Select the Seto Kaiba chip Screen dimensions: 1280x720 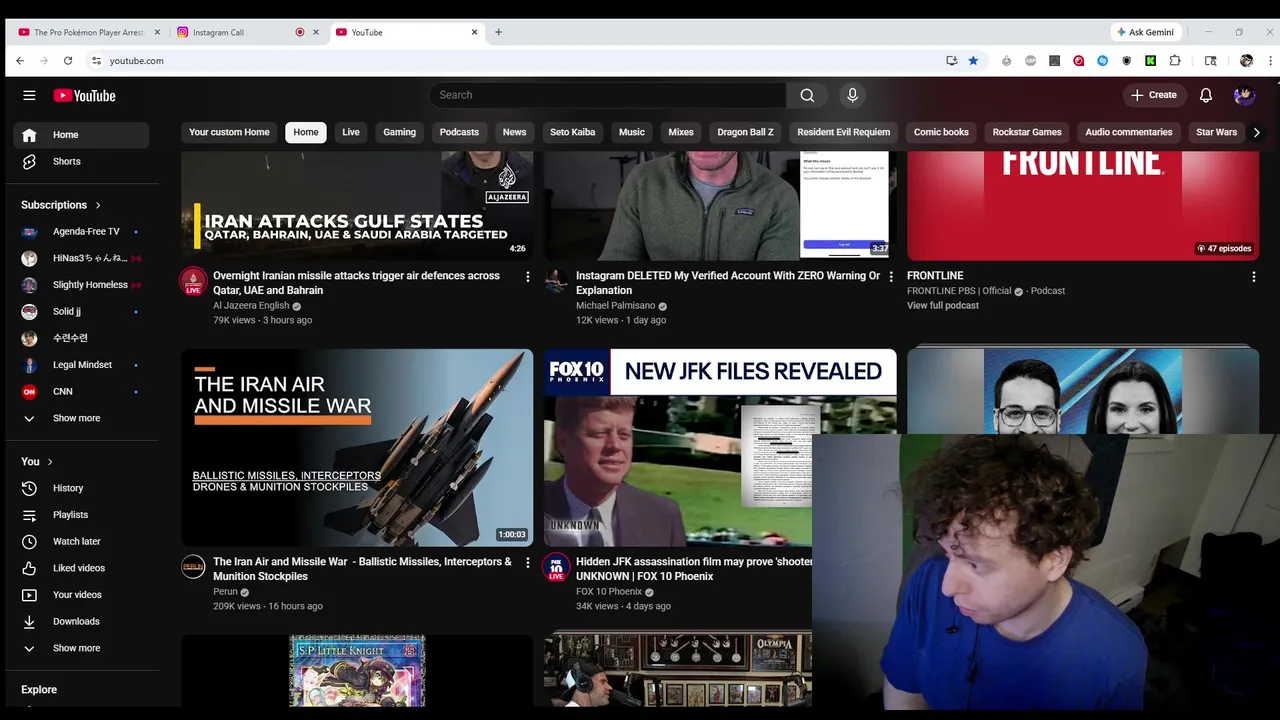[x=572, y=132]
